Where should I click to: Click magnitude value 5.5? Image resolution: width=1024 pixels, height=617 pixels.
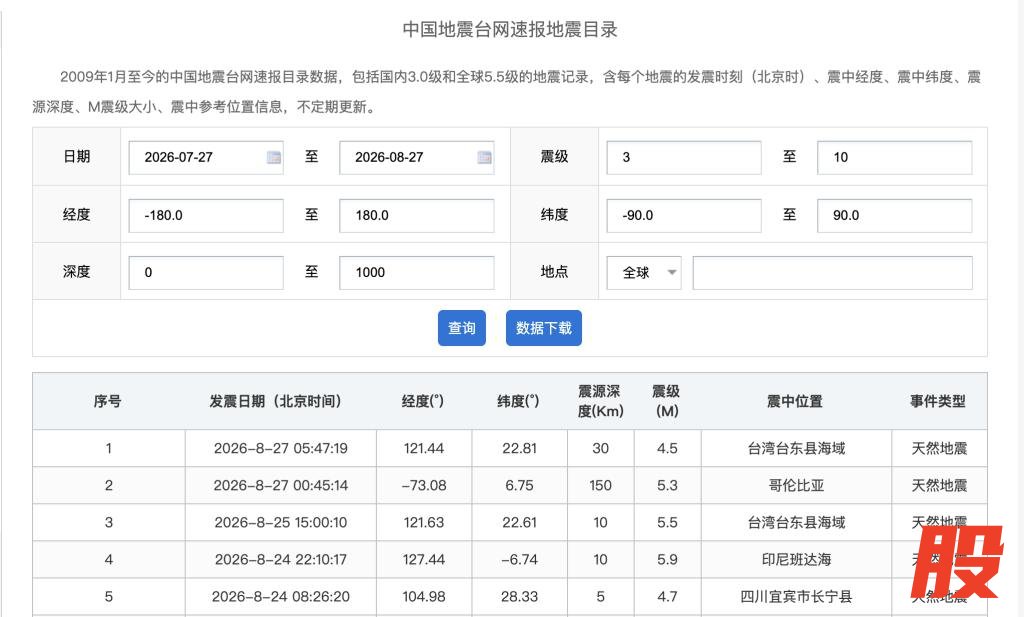pyautogui.click(x=667, y=523)
